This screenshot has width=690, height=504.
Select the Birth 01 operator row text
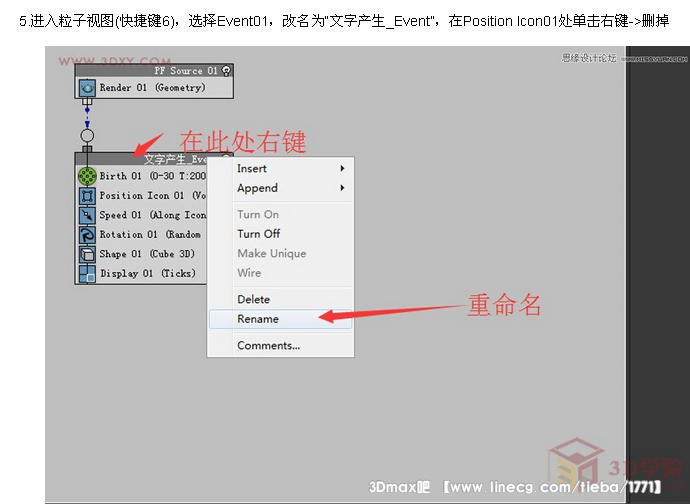152,176
